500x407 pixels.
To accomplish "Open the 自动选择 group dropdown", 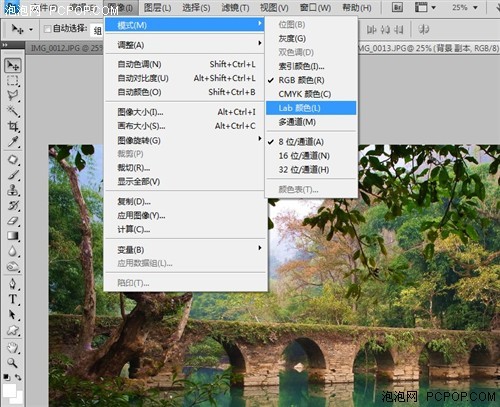I will point(97,30).
